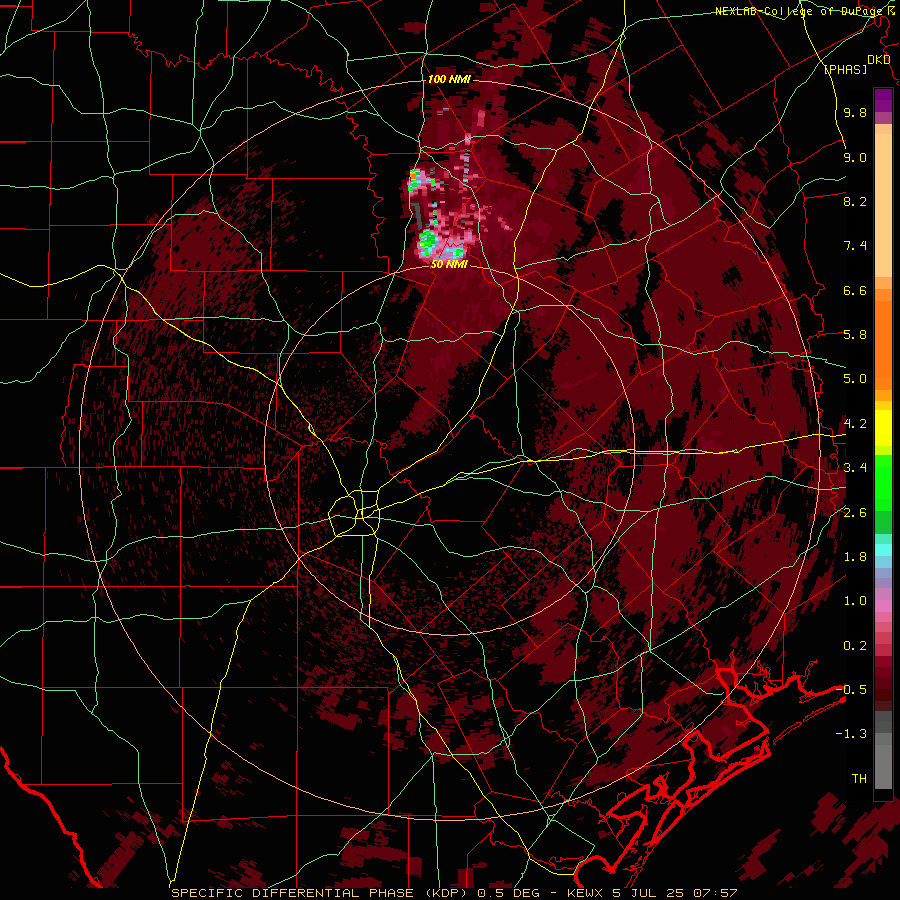Click the 5.8 legend value

click(855, 335)
